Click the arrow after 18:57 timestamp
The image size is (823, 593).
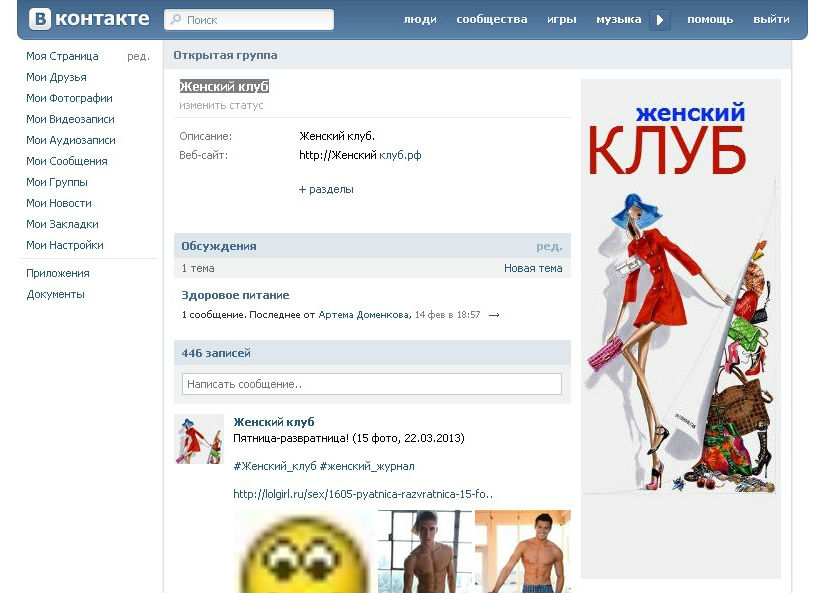click(494, 315)
